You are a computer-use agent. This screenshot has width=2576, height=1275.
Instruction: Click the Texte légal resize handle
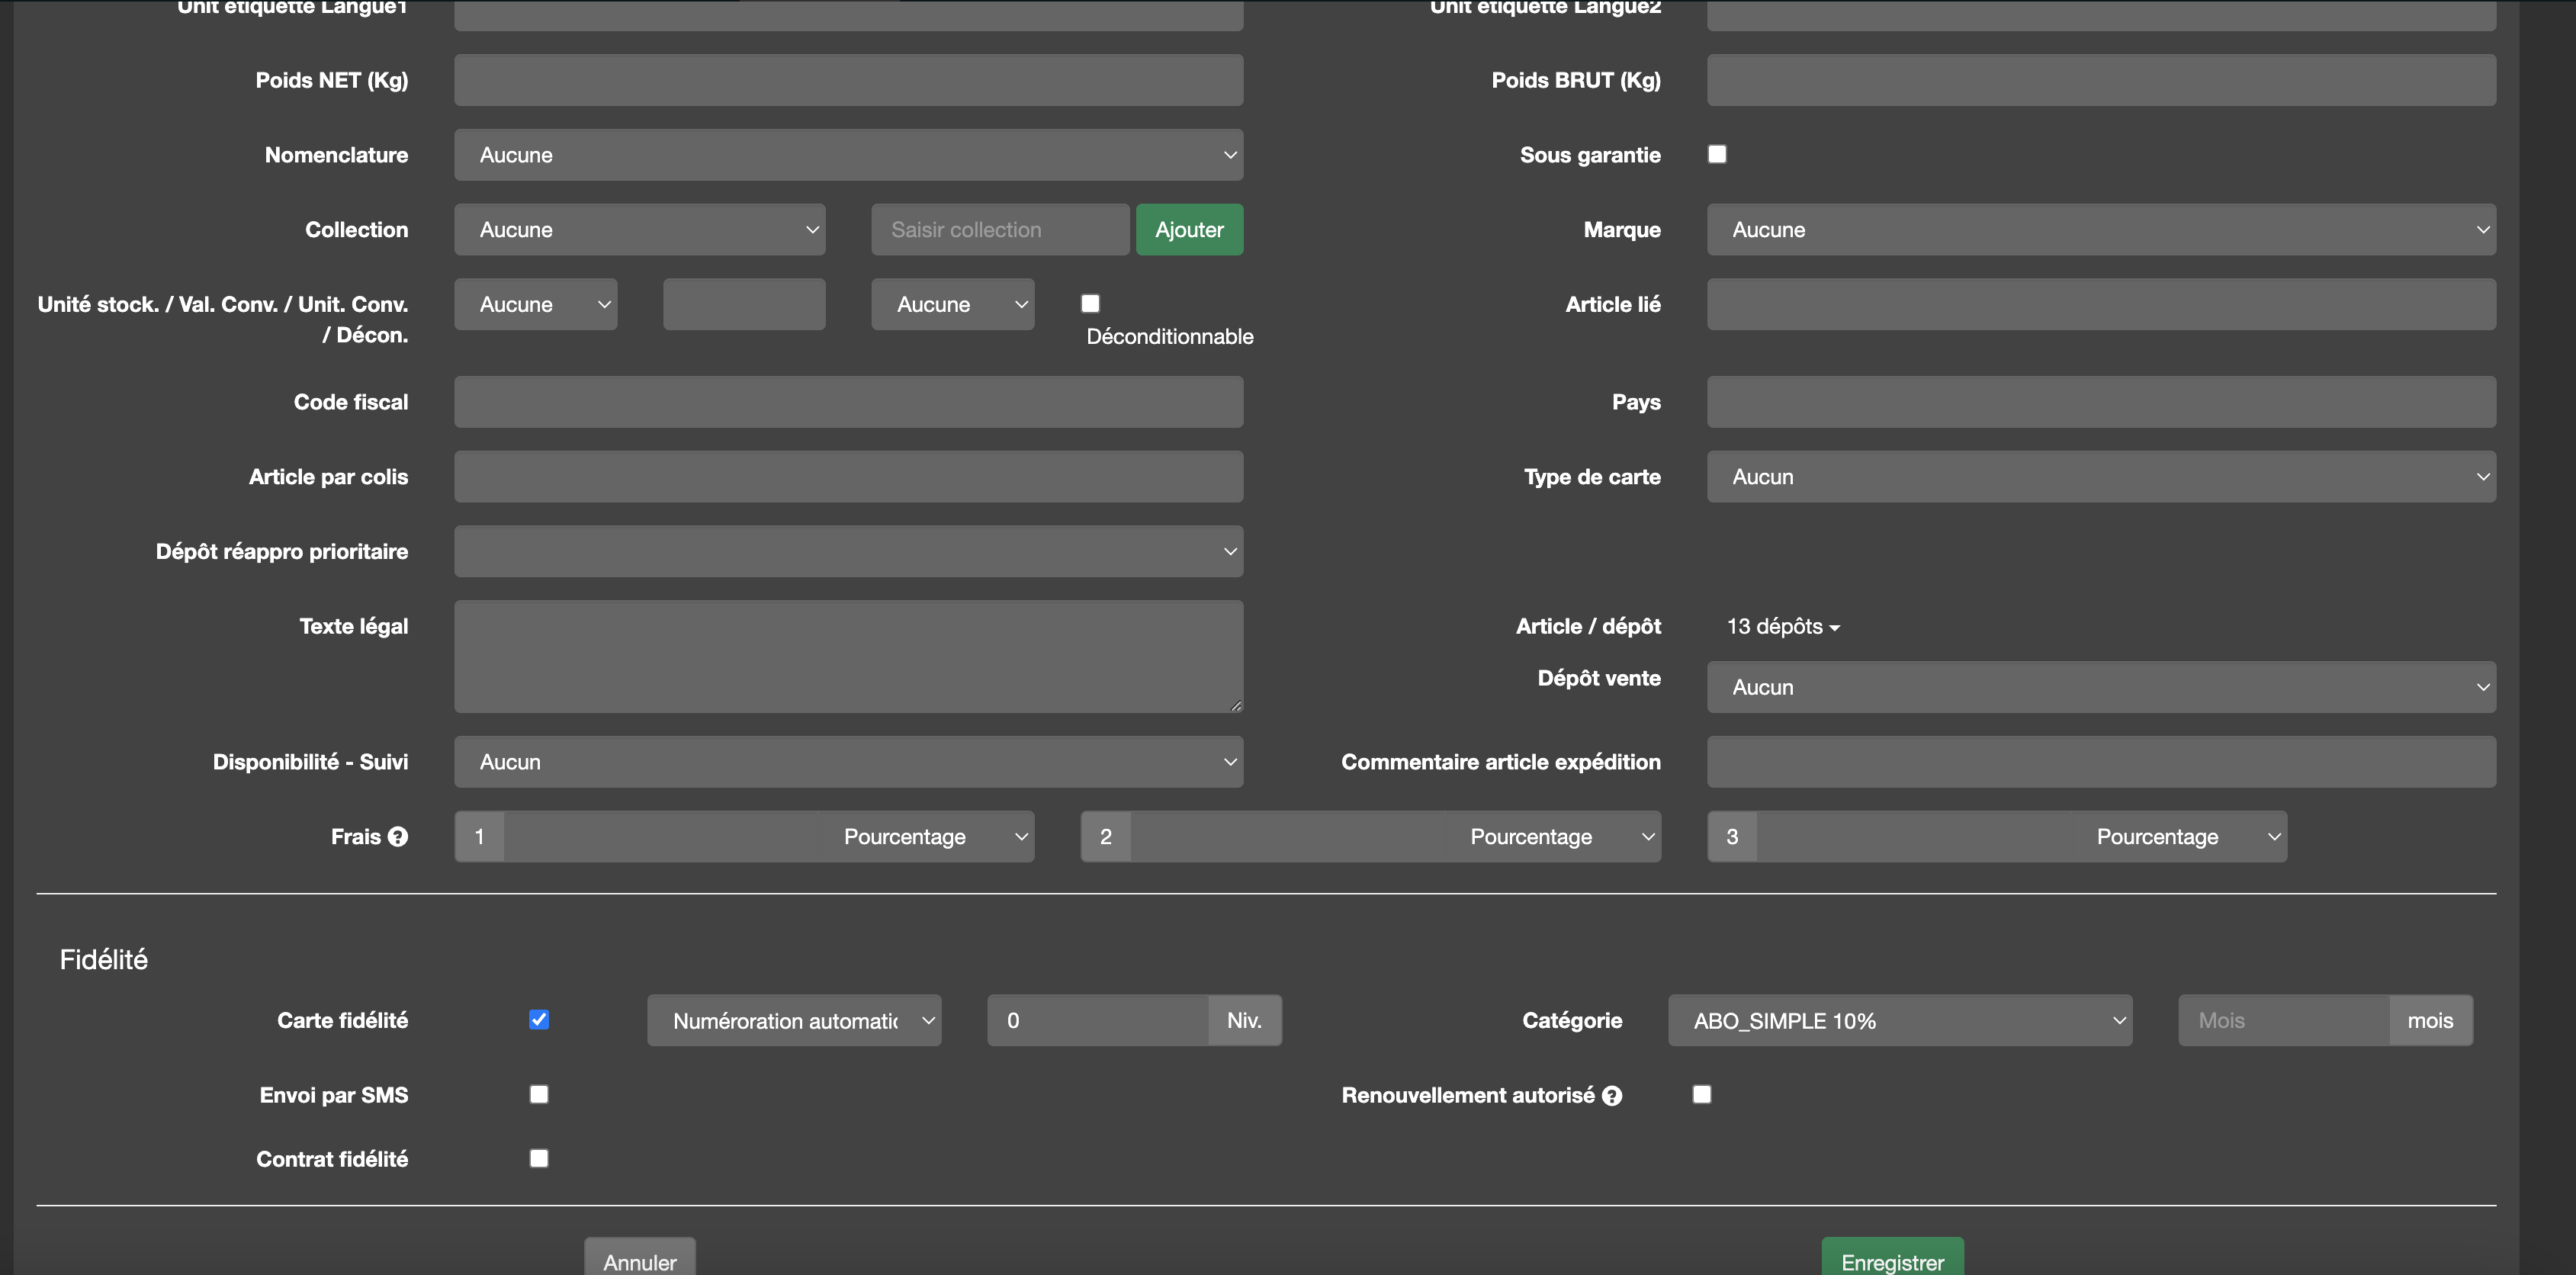pos(1236,705)
